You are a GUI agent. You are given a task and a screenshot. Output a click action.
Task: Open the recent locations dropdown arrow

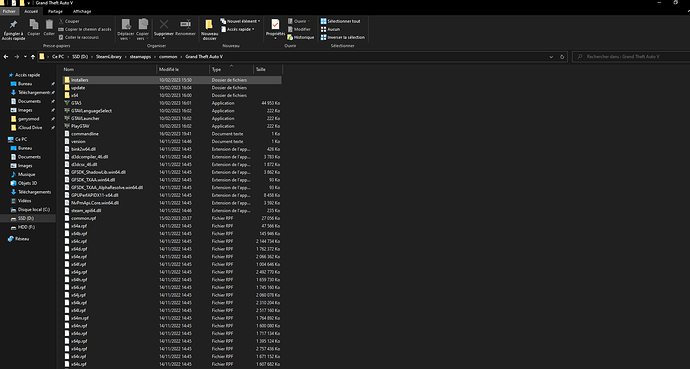click(25, 57)
